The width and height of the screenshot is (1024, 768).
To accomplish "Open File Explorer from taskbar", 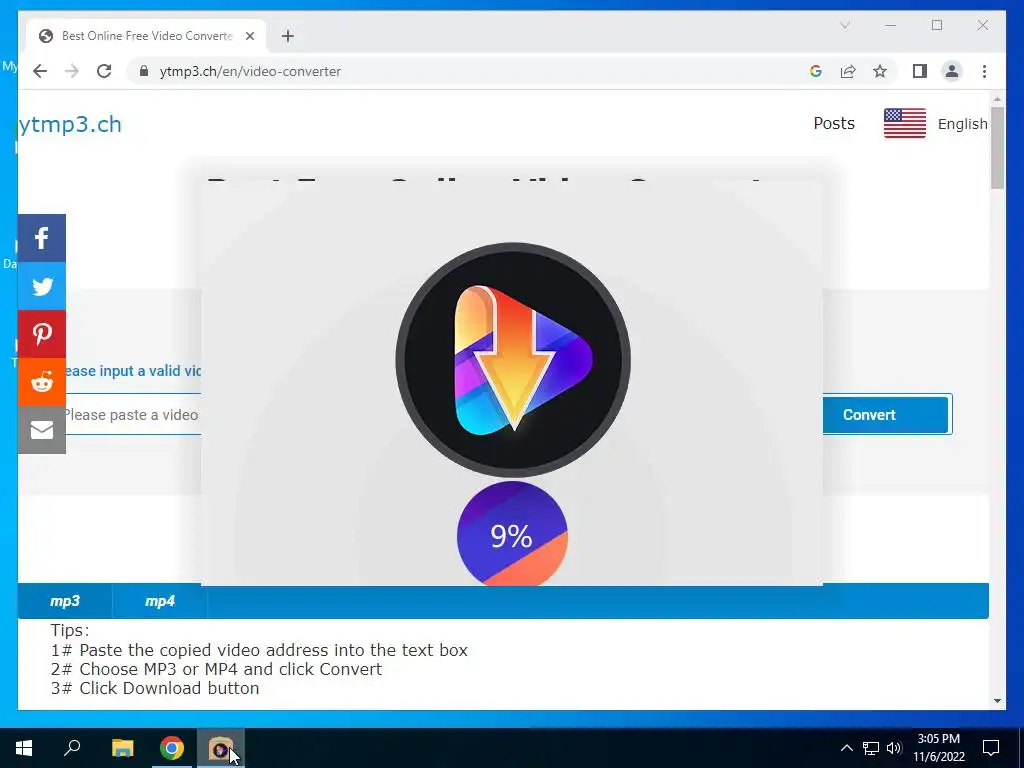I will pos(122,748).
